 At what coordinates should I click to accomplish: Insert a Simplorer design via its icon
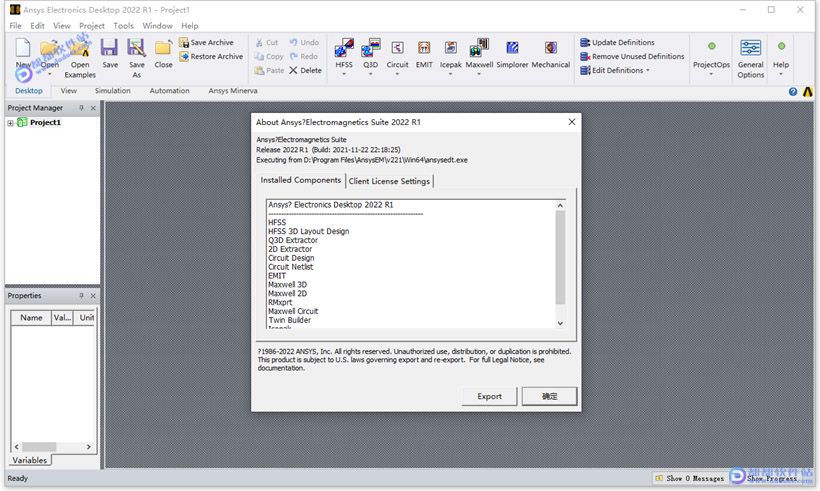pyautogui.click(x=512, y=48)
